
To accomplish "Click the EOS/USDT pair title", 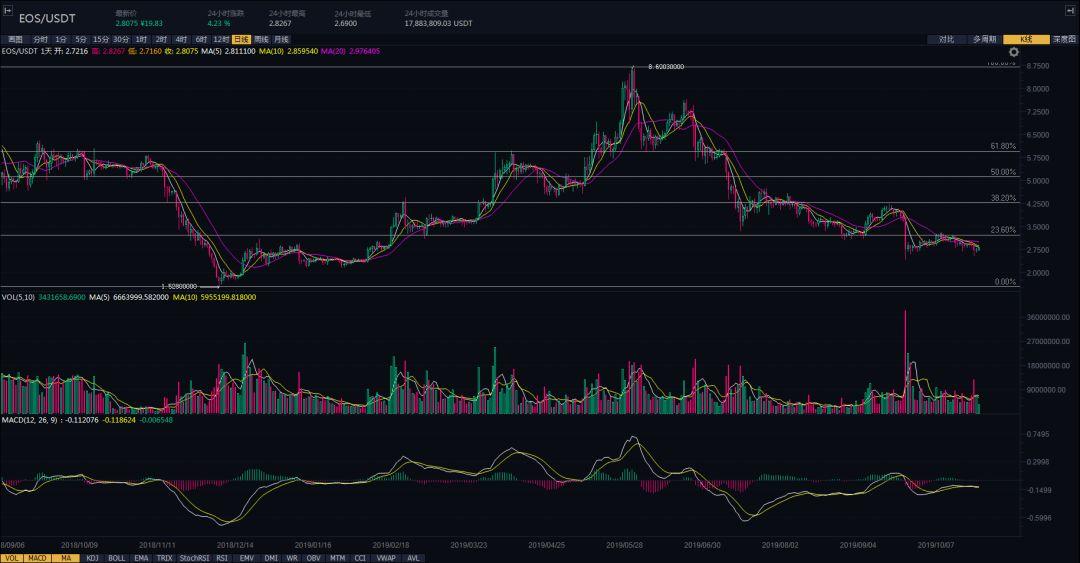I will [47, 19].
